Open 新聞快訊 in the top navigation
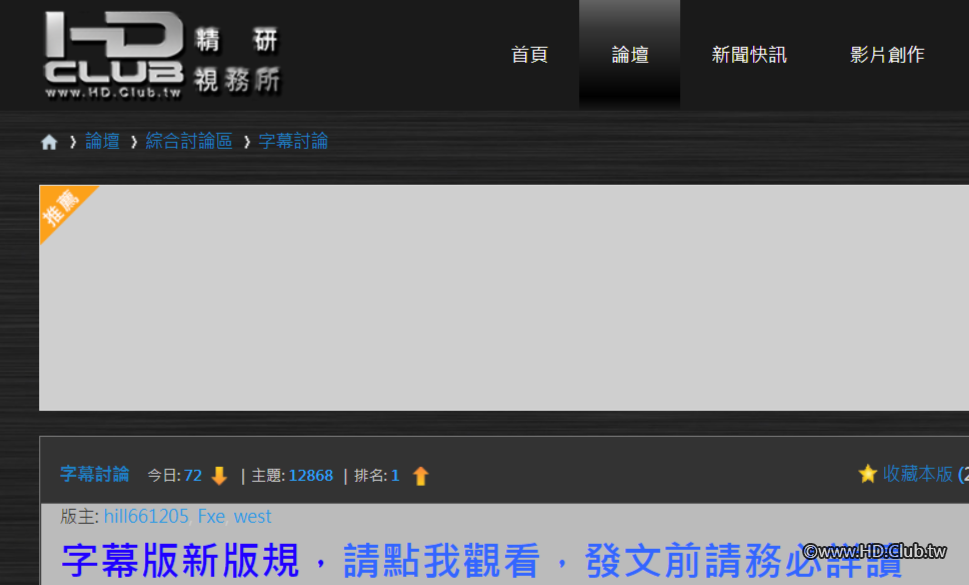969x585 pixels. (x=749, y=55)
